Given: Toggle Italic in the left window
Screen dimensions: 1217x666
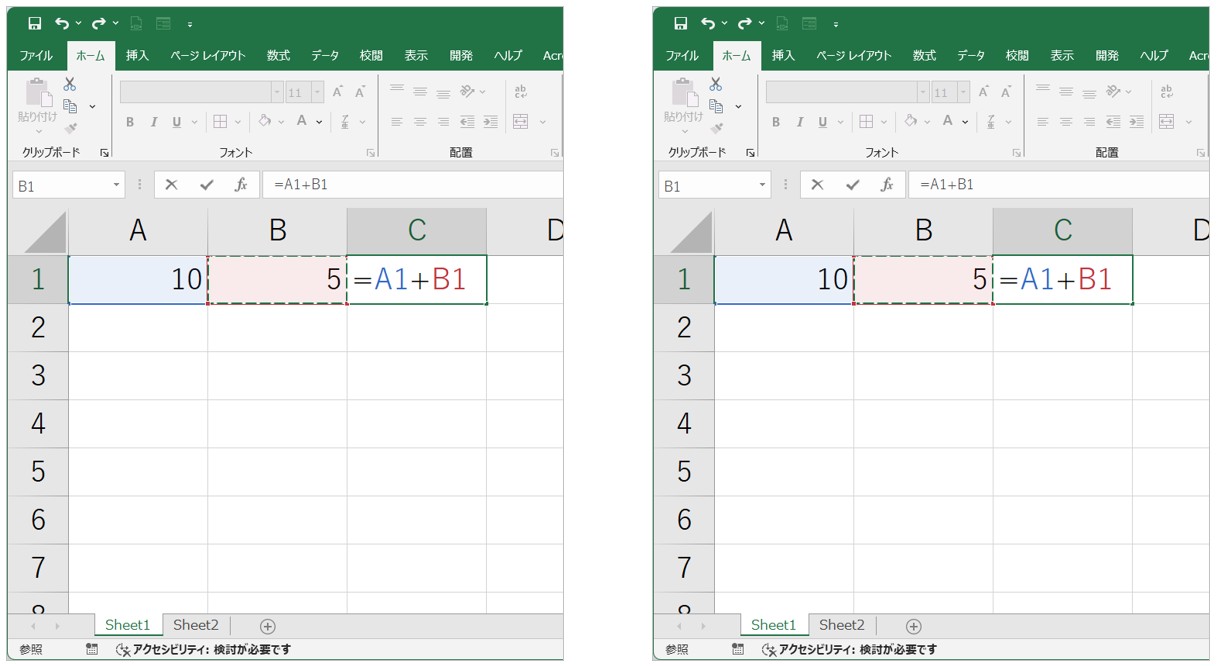Looking at the screenshot, I should pos(154,122).
